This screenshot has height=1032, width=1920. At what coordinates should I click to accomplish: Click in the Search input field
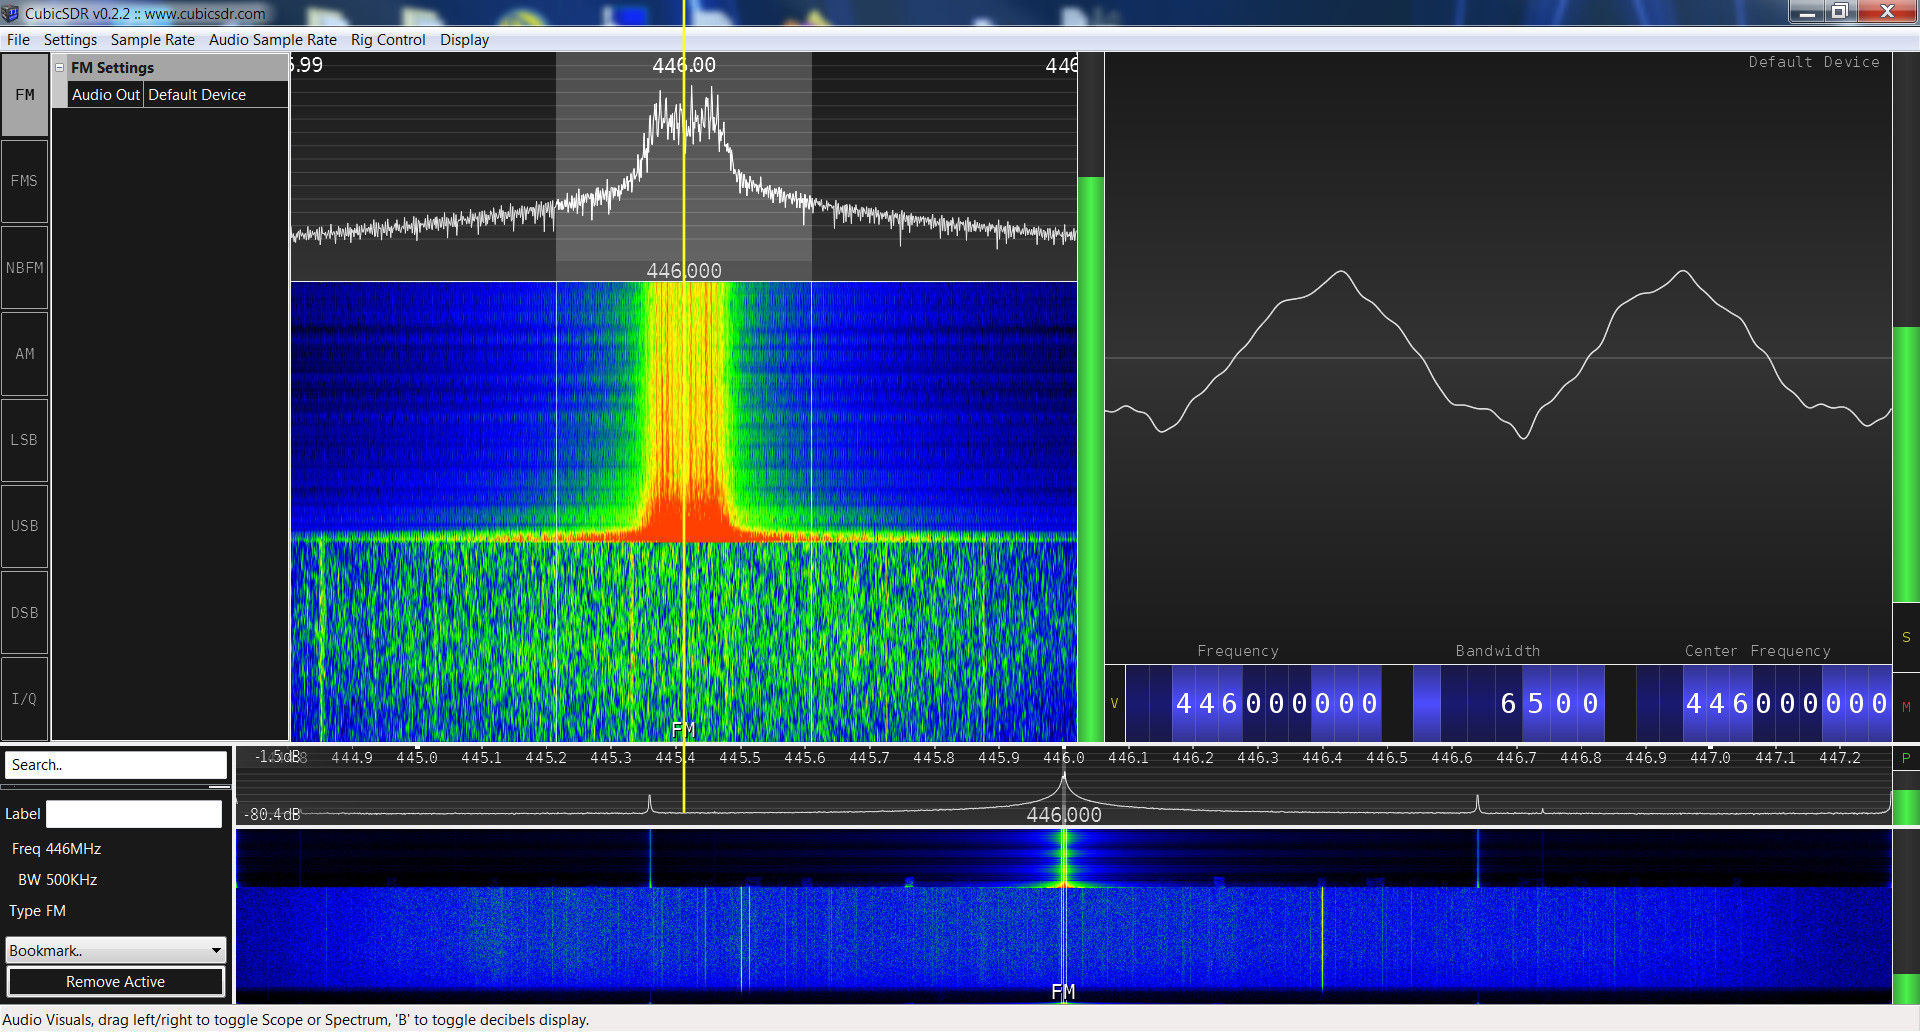[116, 765]
